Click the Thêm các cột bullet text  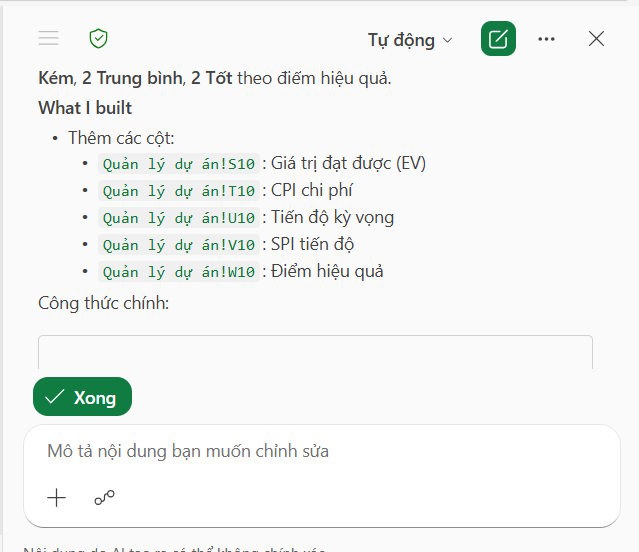[121, 138]
